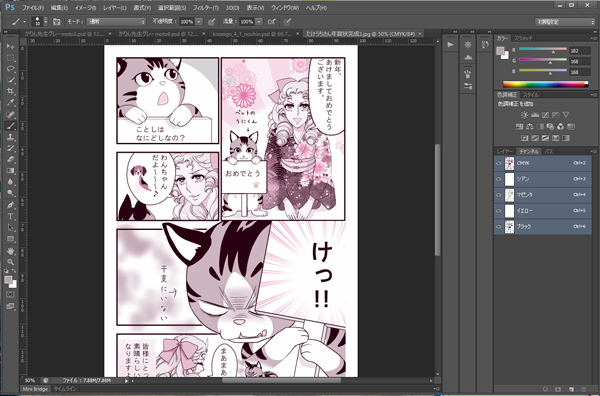Open the イメージ menu

[85, 8]
